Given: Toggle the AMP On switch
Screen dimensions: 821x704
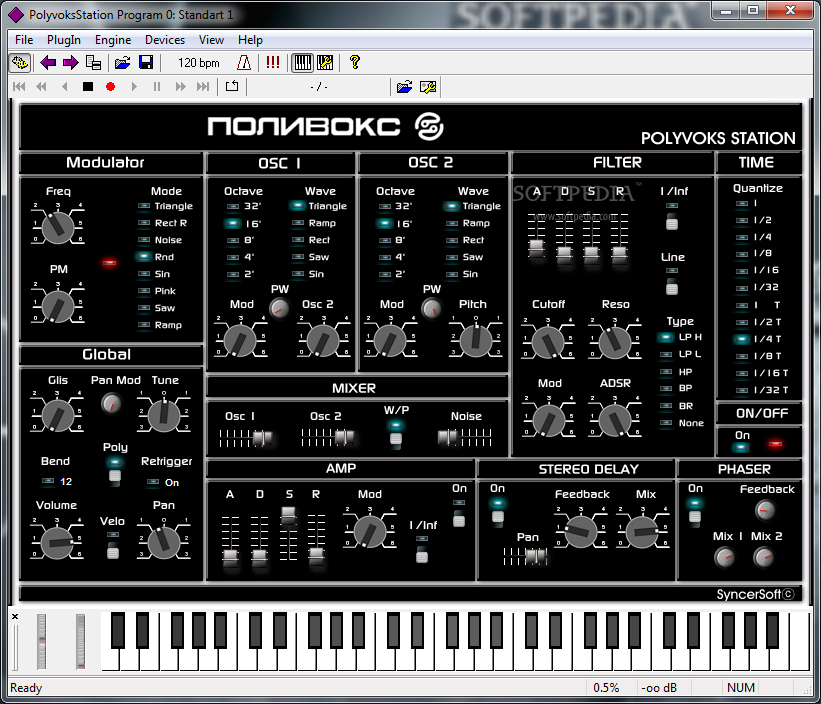Looking at the screenshot, I should click(x=459, y=513).
